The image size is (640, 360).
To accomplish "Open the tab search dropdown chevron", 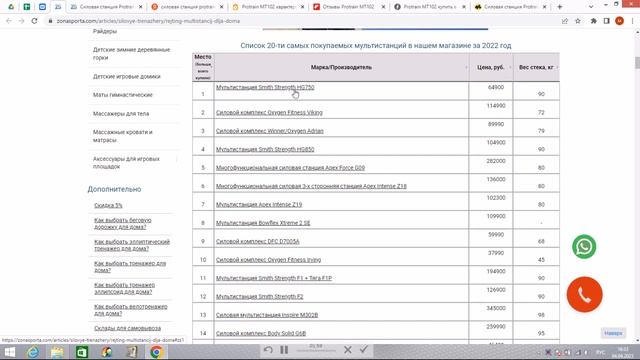I will pyautogui.click(x=591, y=7).
